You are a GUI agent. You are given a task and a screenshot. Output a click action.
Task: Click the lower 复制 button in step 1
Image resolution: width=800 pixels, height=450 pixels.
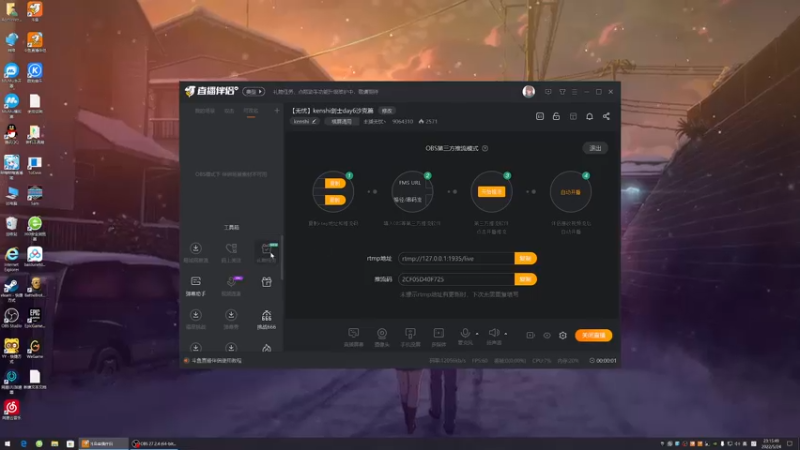click(x=335, y=200)
